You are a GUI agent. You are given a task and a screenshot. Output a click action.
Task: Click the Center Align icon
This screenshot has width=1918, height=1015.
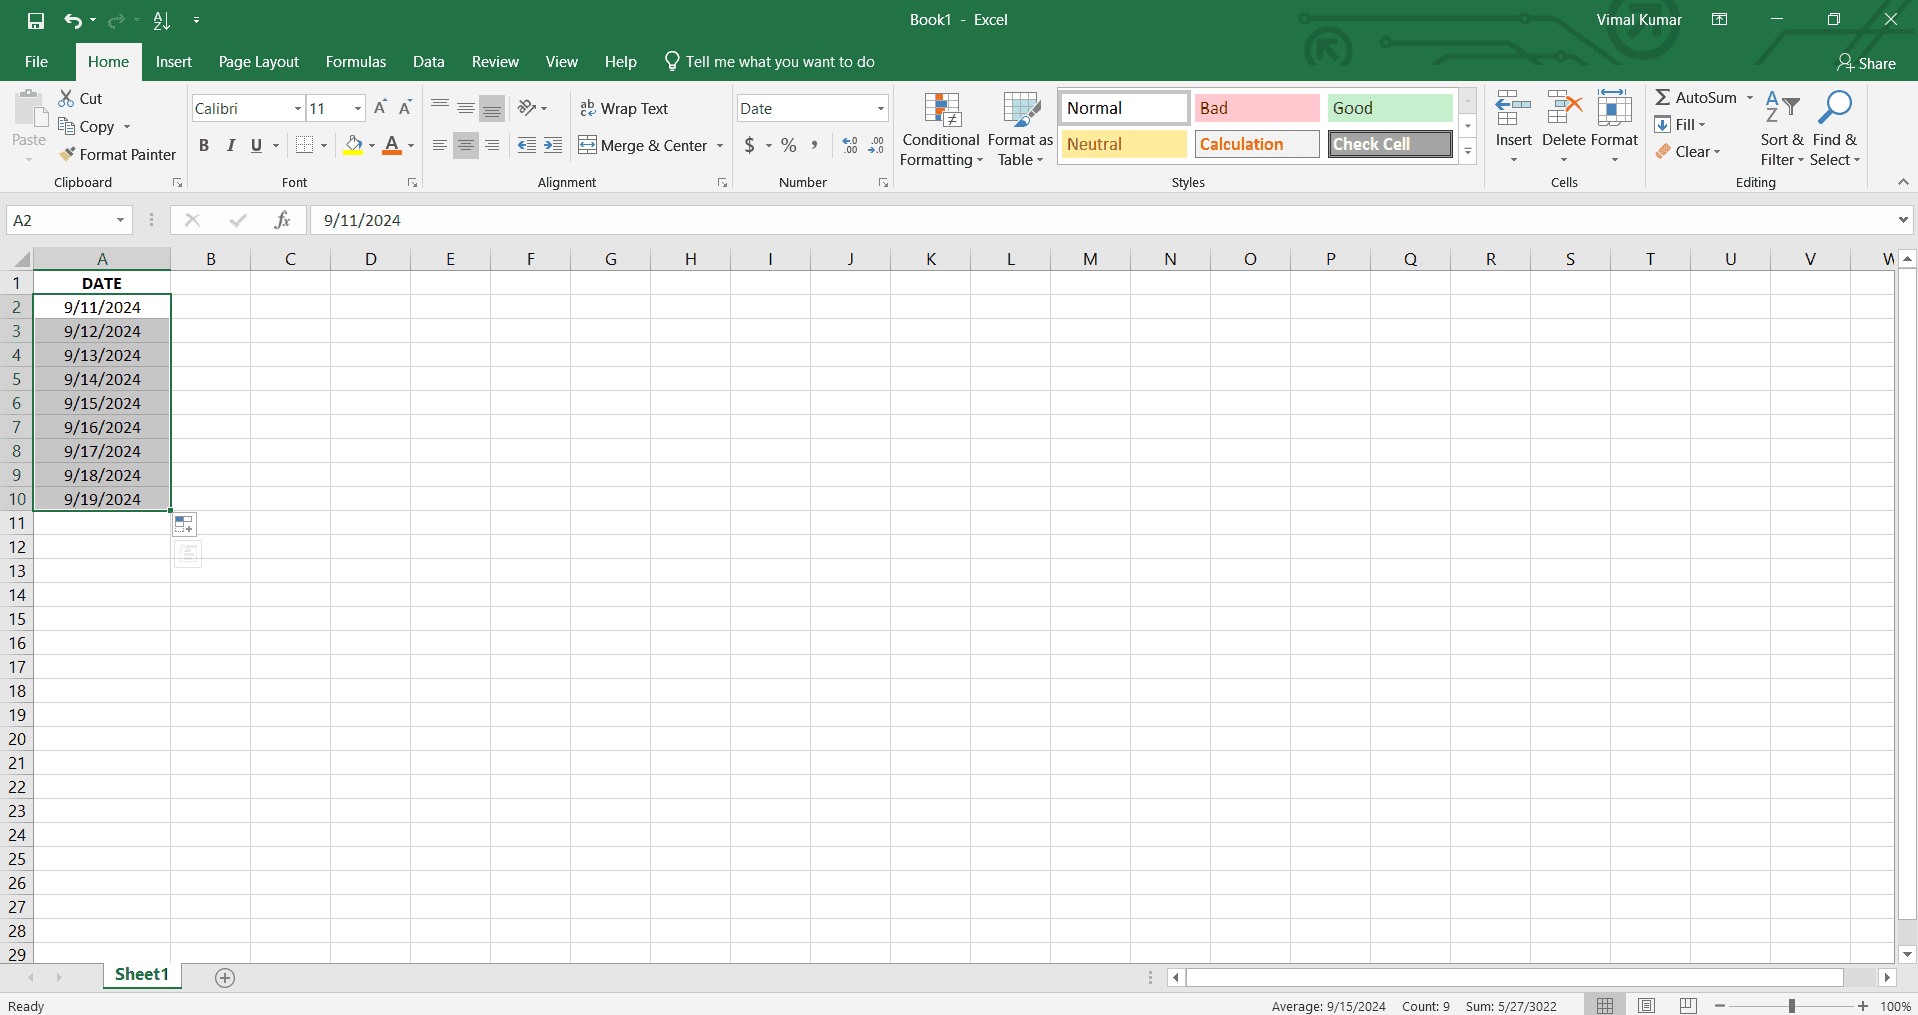click(x=465, y=145)
